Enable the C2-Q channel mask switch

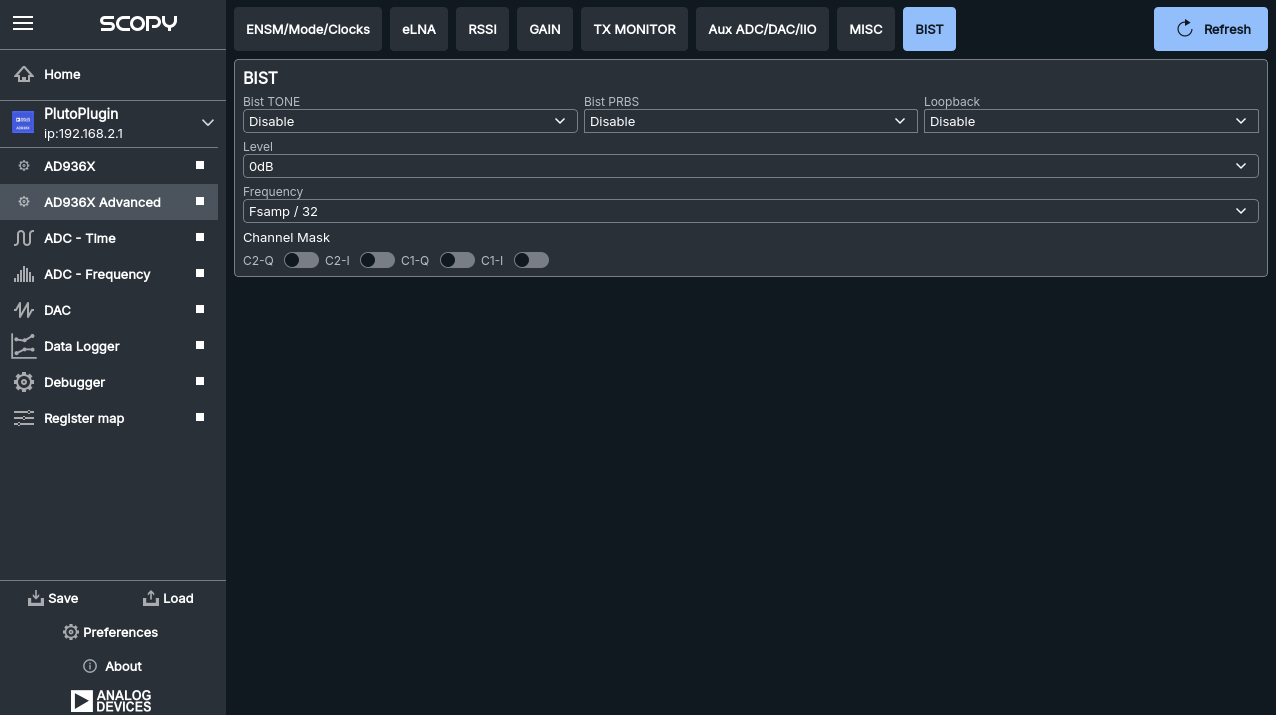click(x=301, y=260)
